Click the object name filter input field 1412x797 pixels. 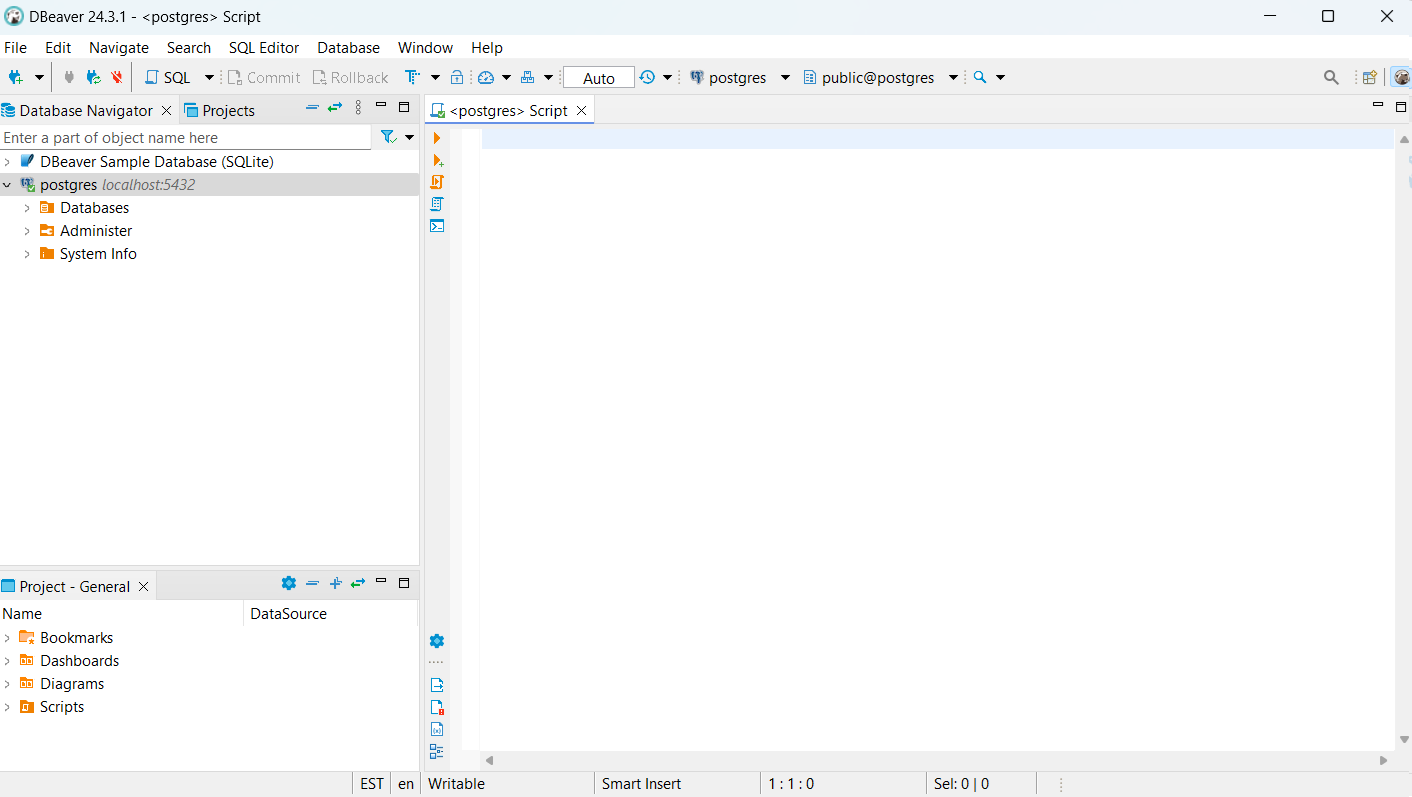185,137
